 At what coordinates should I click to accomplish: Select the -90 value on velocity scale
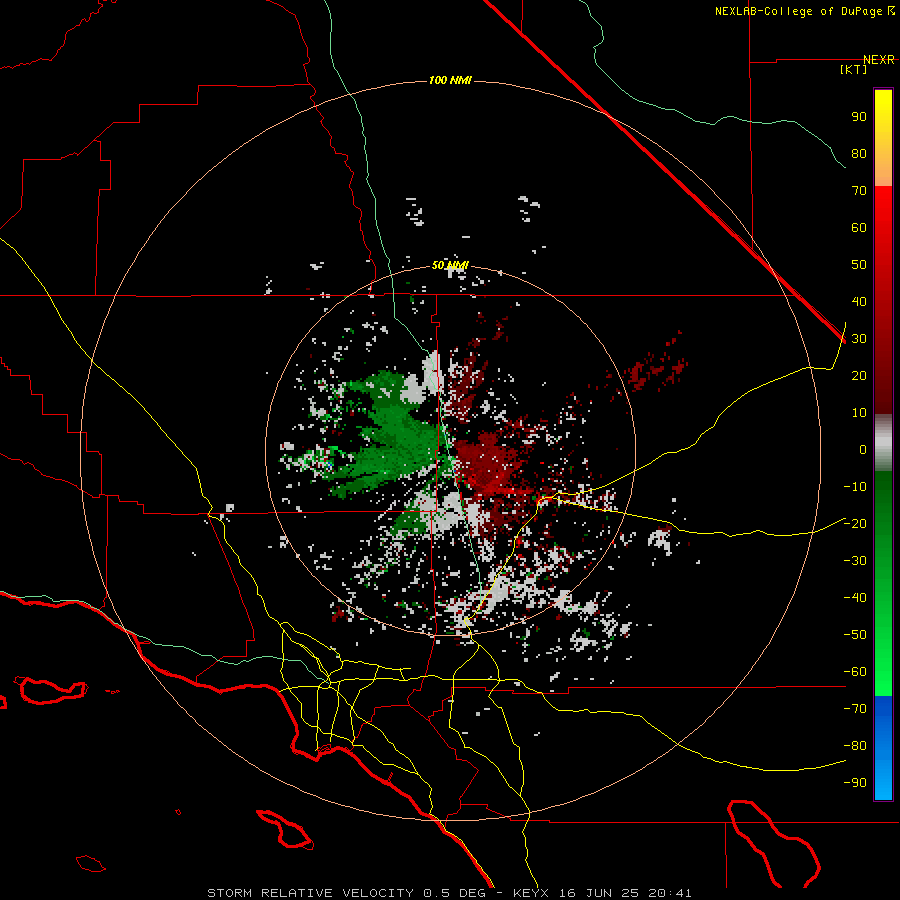[x=855, y=783]
